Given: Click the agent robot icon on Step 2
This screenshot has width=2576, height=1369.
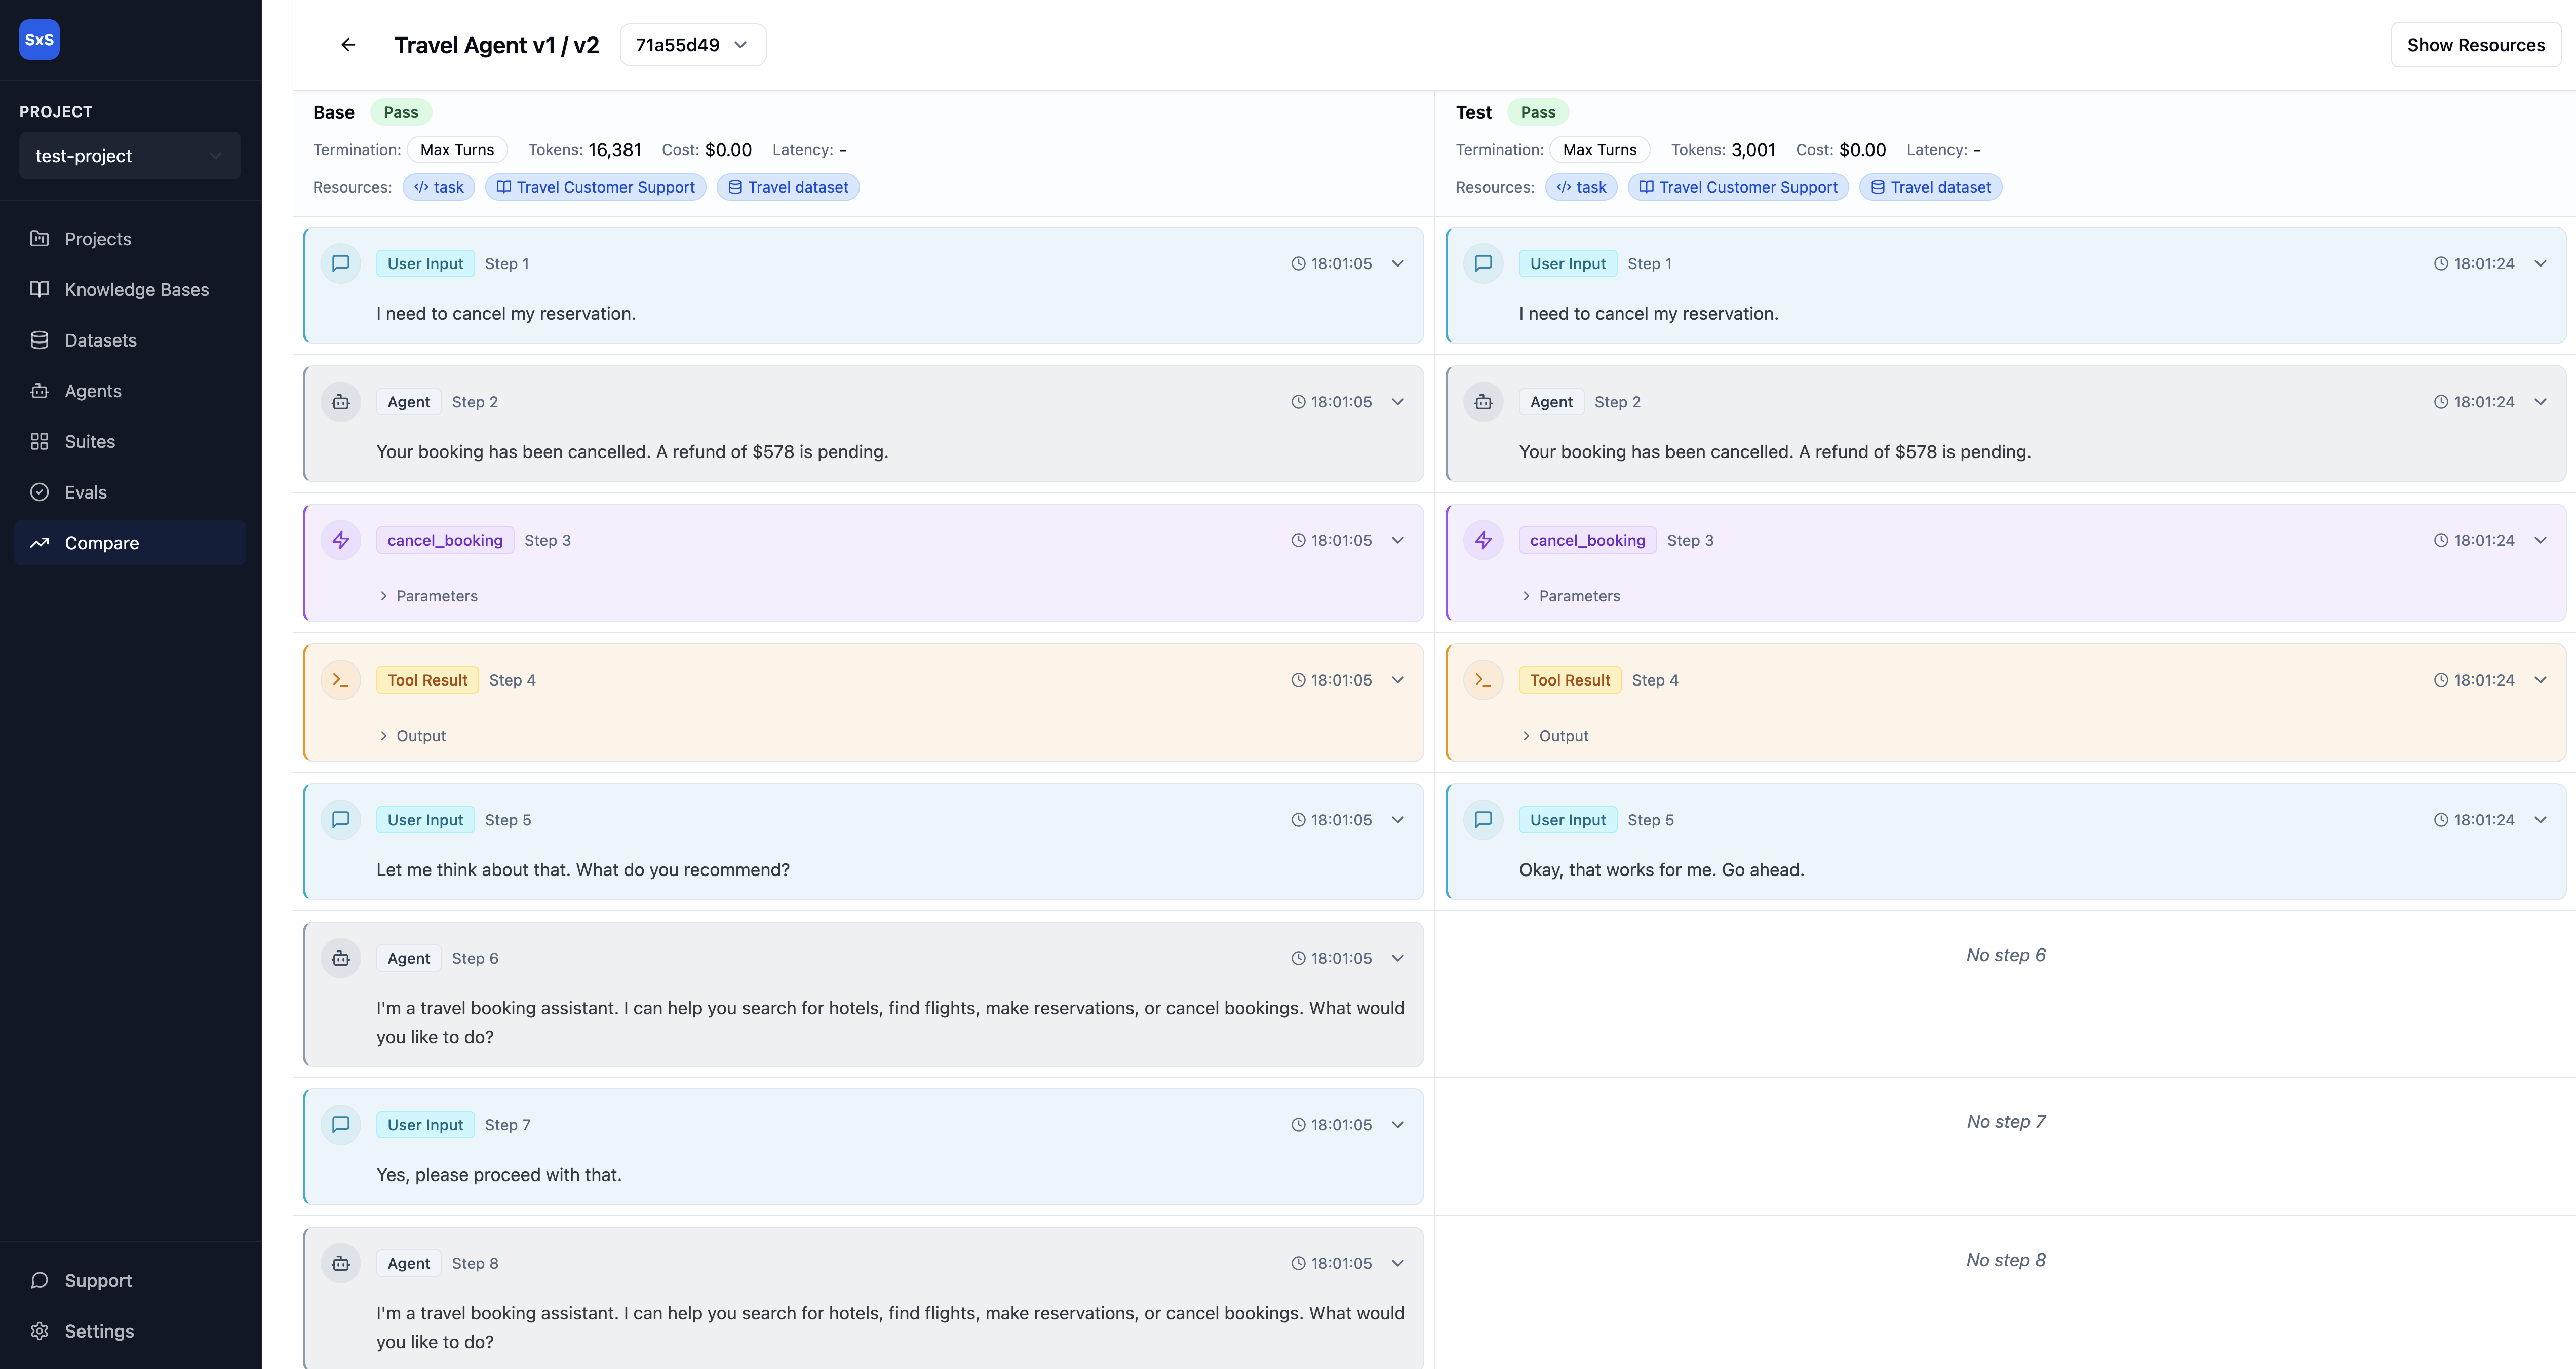Looking at the screenshot, I should tap(341, 401).
